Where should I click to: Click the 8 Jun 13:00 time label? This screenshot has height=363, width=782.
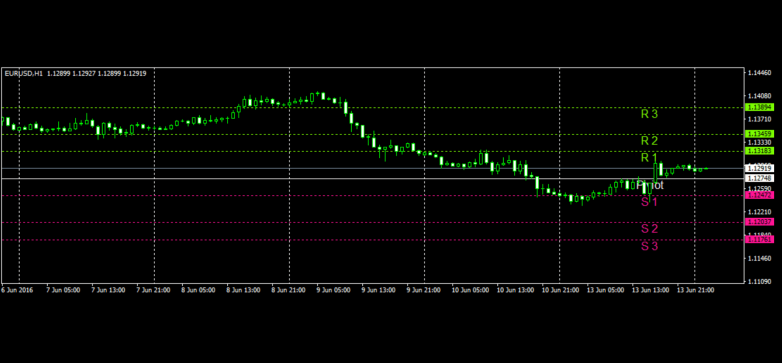coord(243,290)
